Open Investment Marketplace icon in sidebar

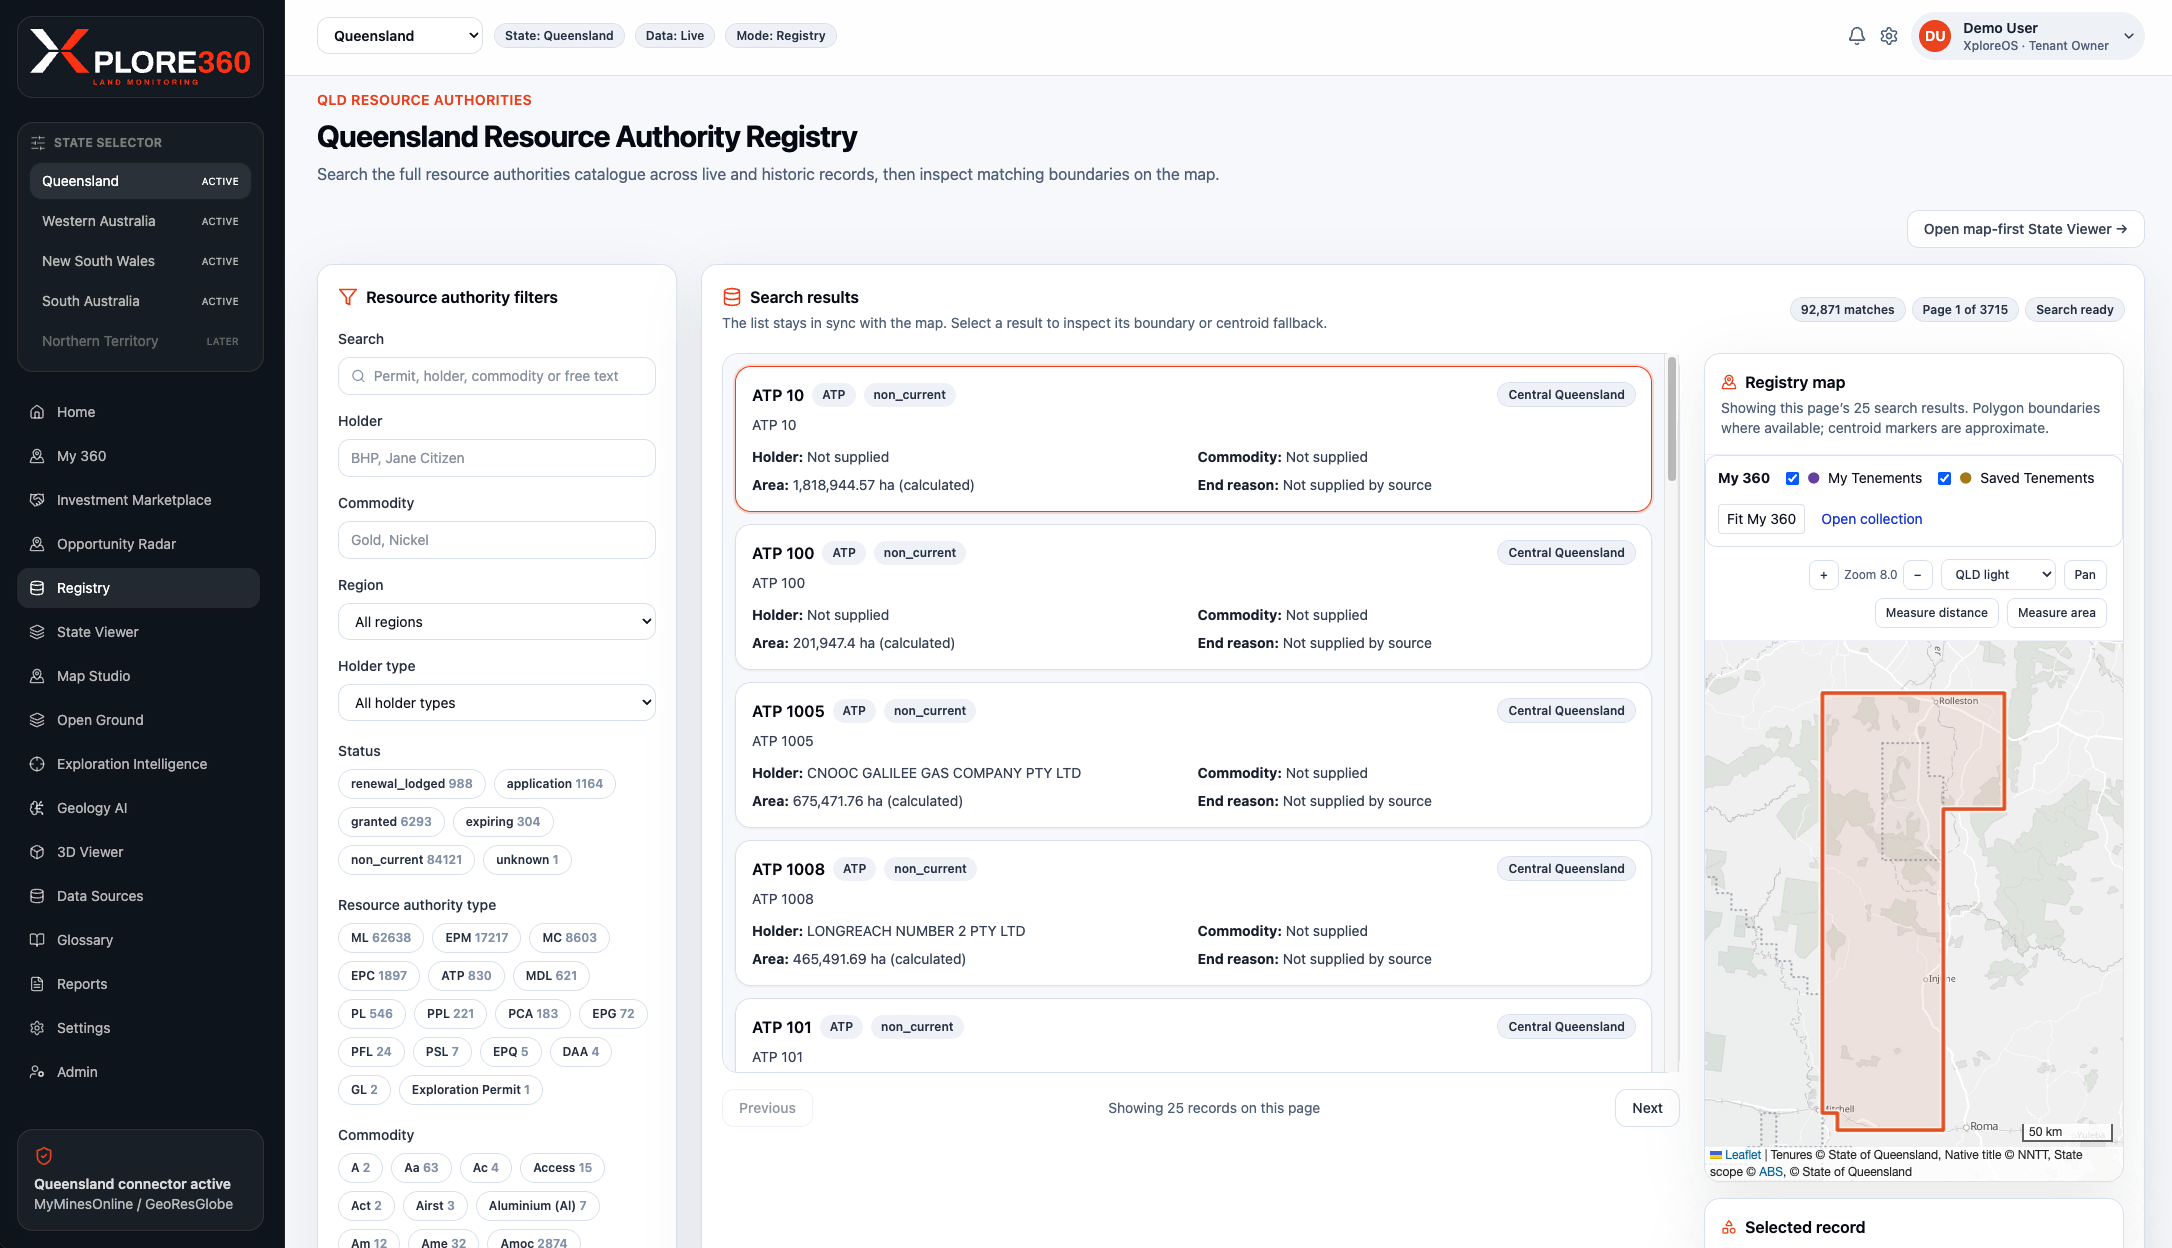point(37,500)
